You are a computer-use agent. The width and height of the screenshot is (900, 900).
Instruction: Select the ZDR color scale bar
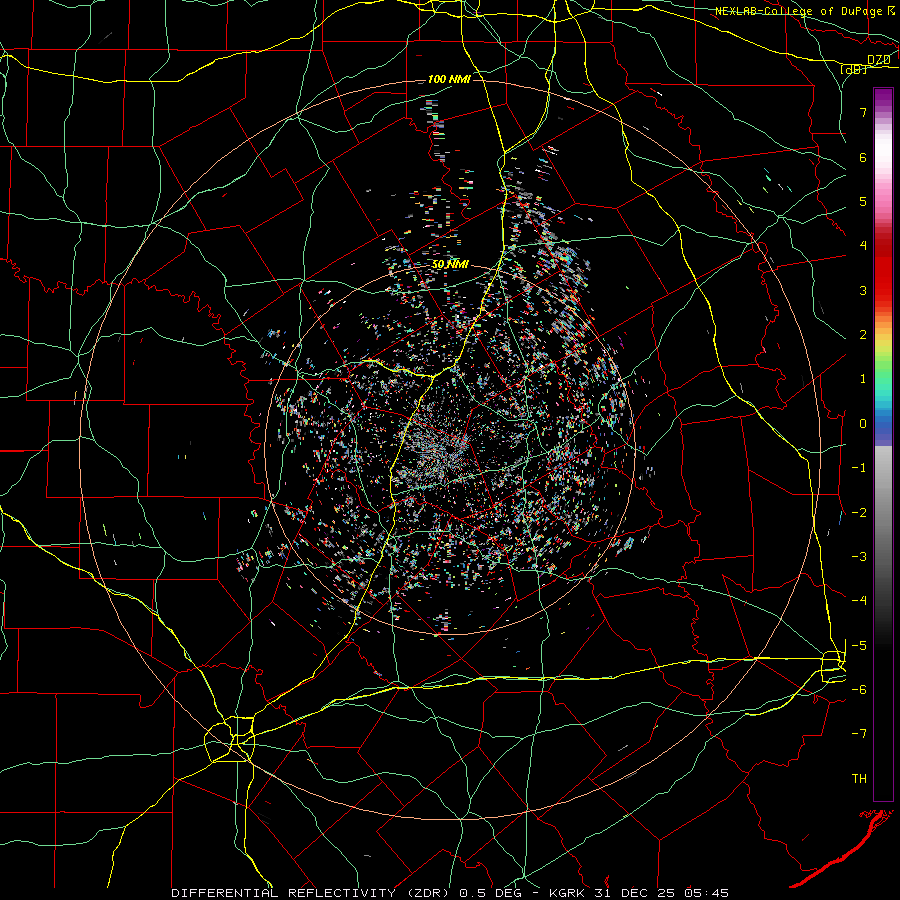[x=883, y=444]
